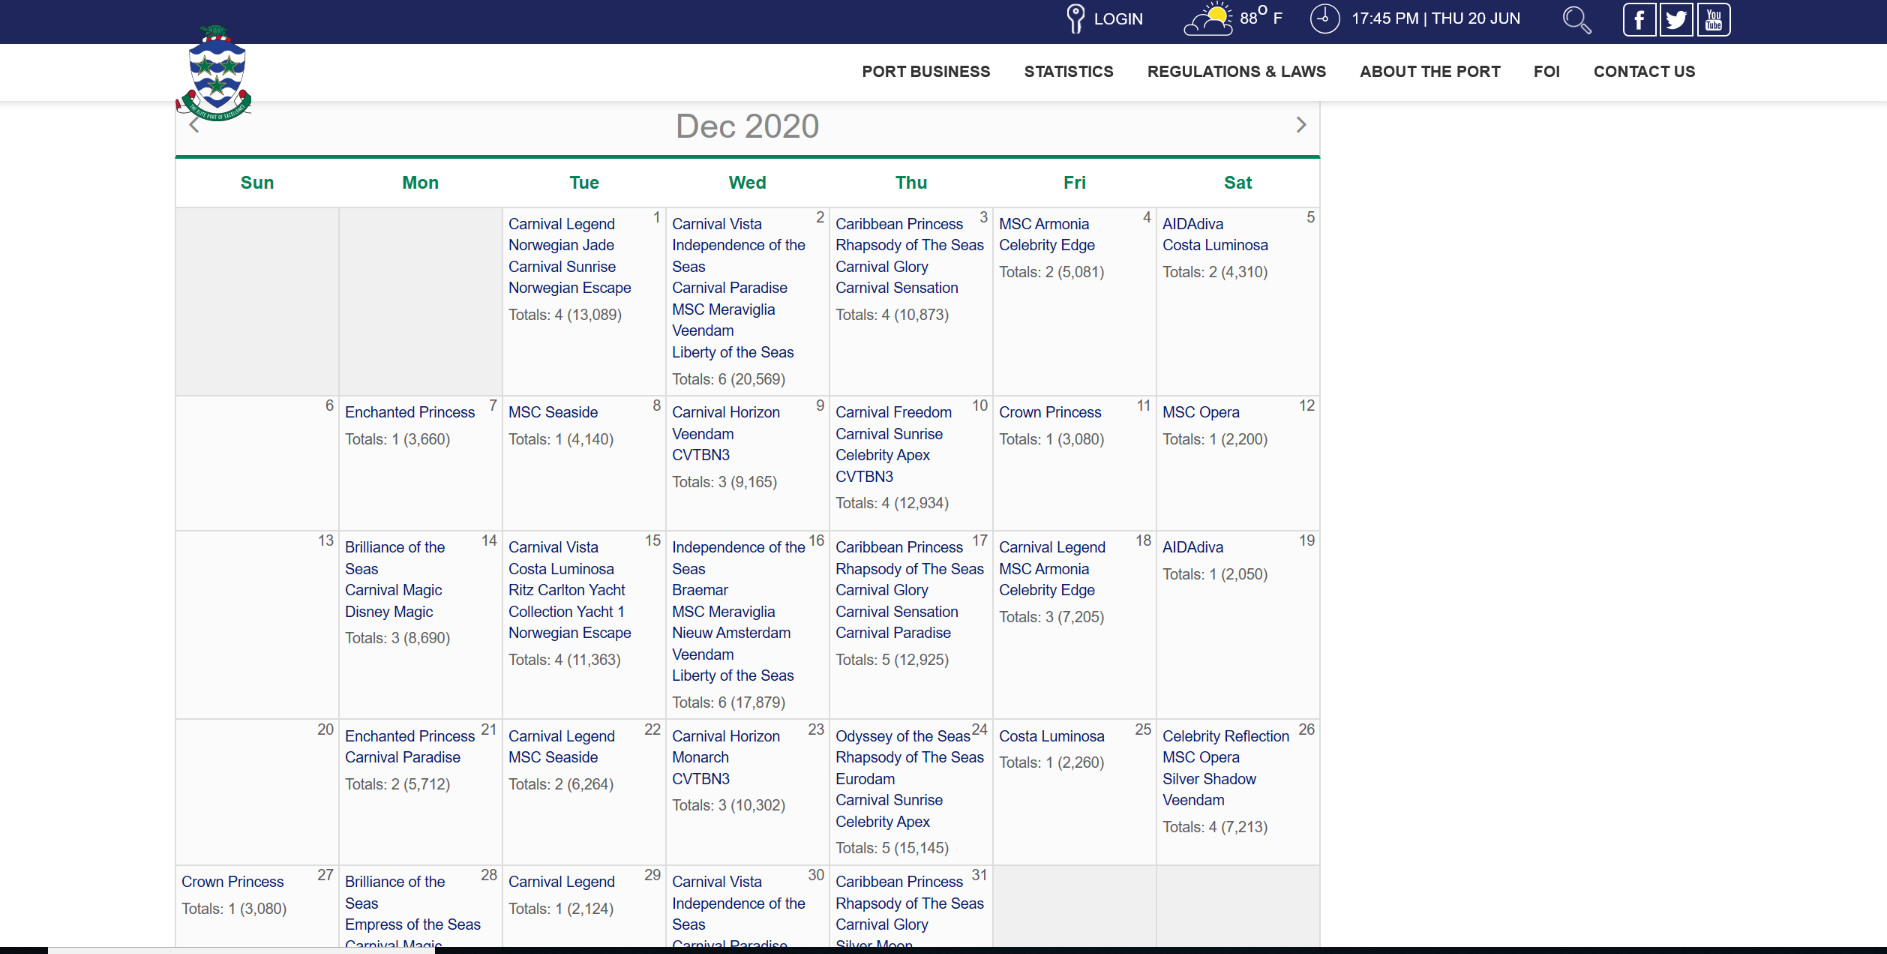This screenshot has width=1887, height=954.
Task: Open MSC Armonia on Dec 18
Action: tap(1044, 569)
